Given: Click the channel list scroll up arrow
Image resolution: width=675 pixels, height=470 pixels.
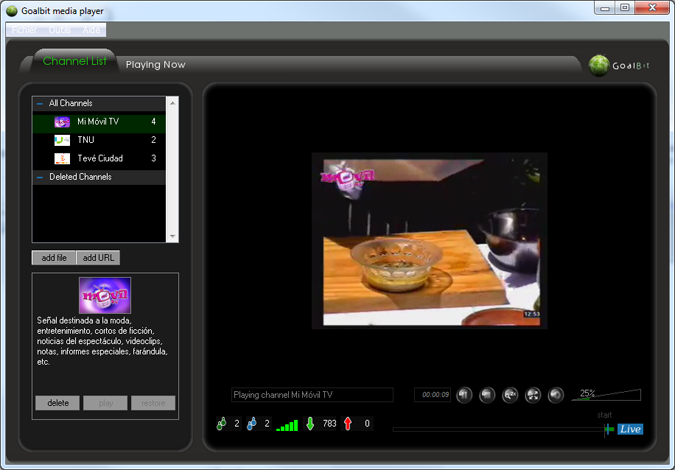Looking at the screenshot, I should click(x=172, y=103).
